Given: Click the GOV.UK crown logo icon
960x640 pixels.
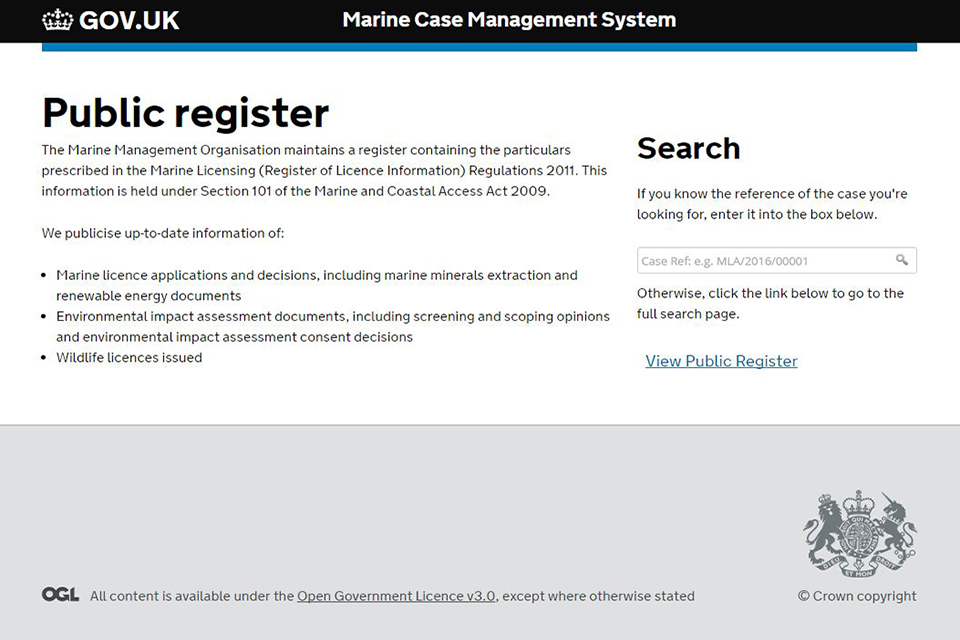Looking at the screenshot, I should [x=58, y=20].
